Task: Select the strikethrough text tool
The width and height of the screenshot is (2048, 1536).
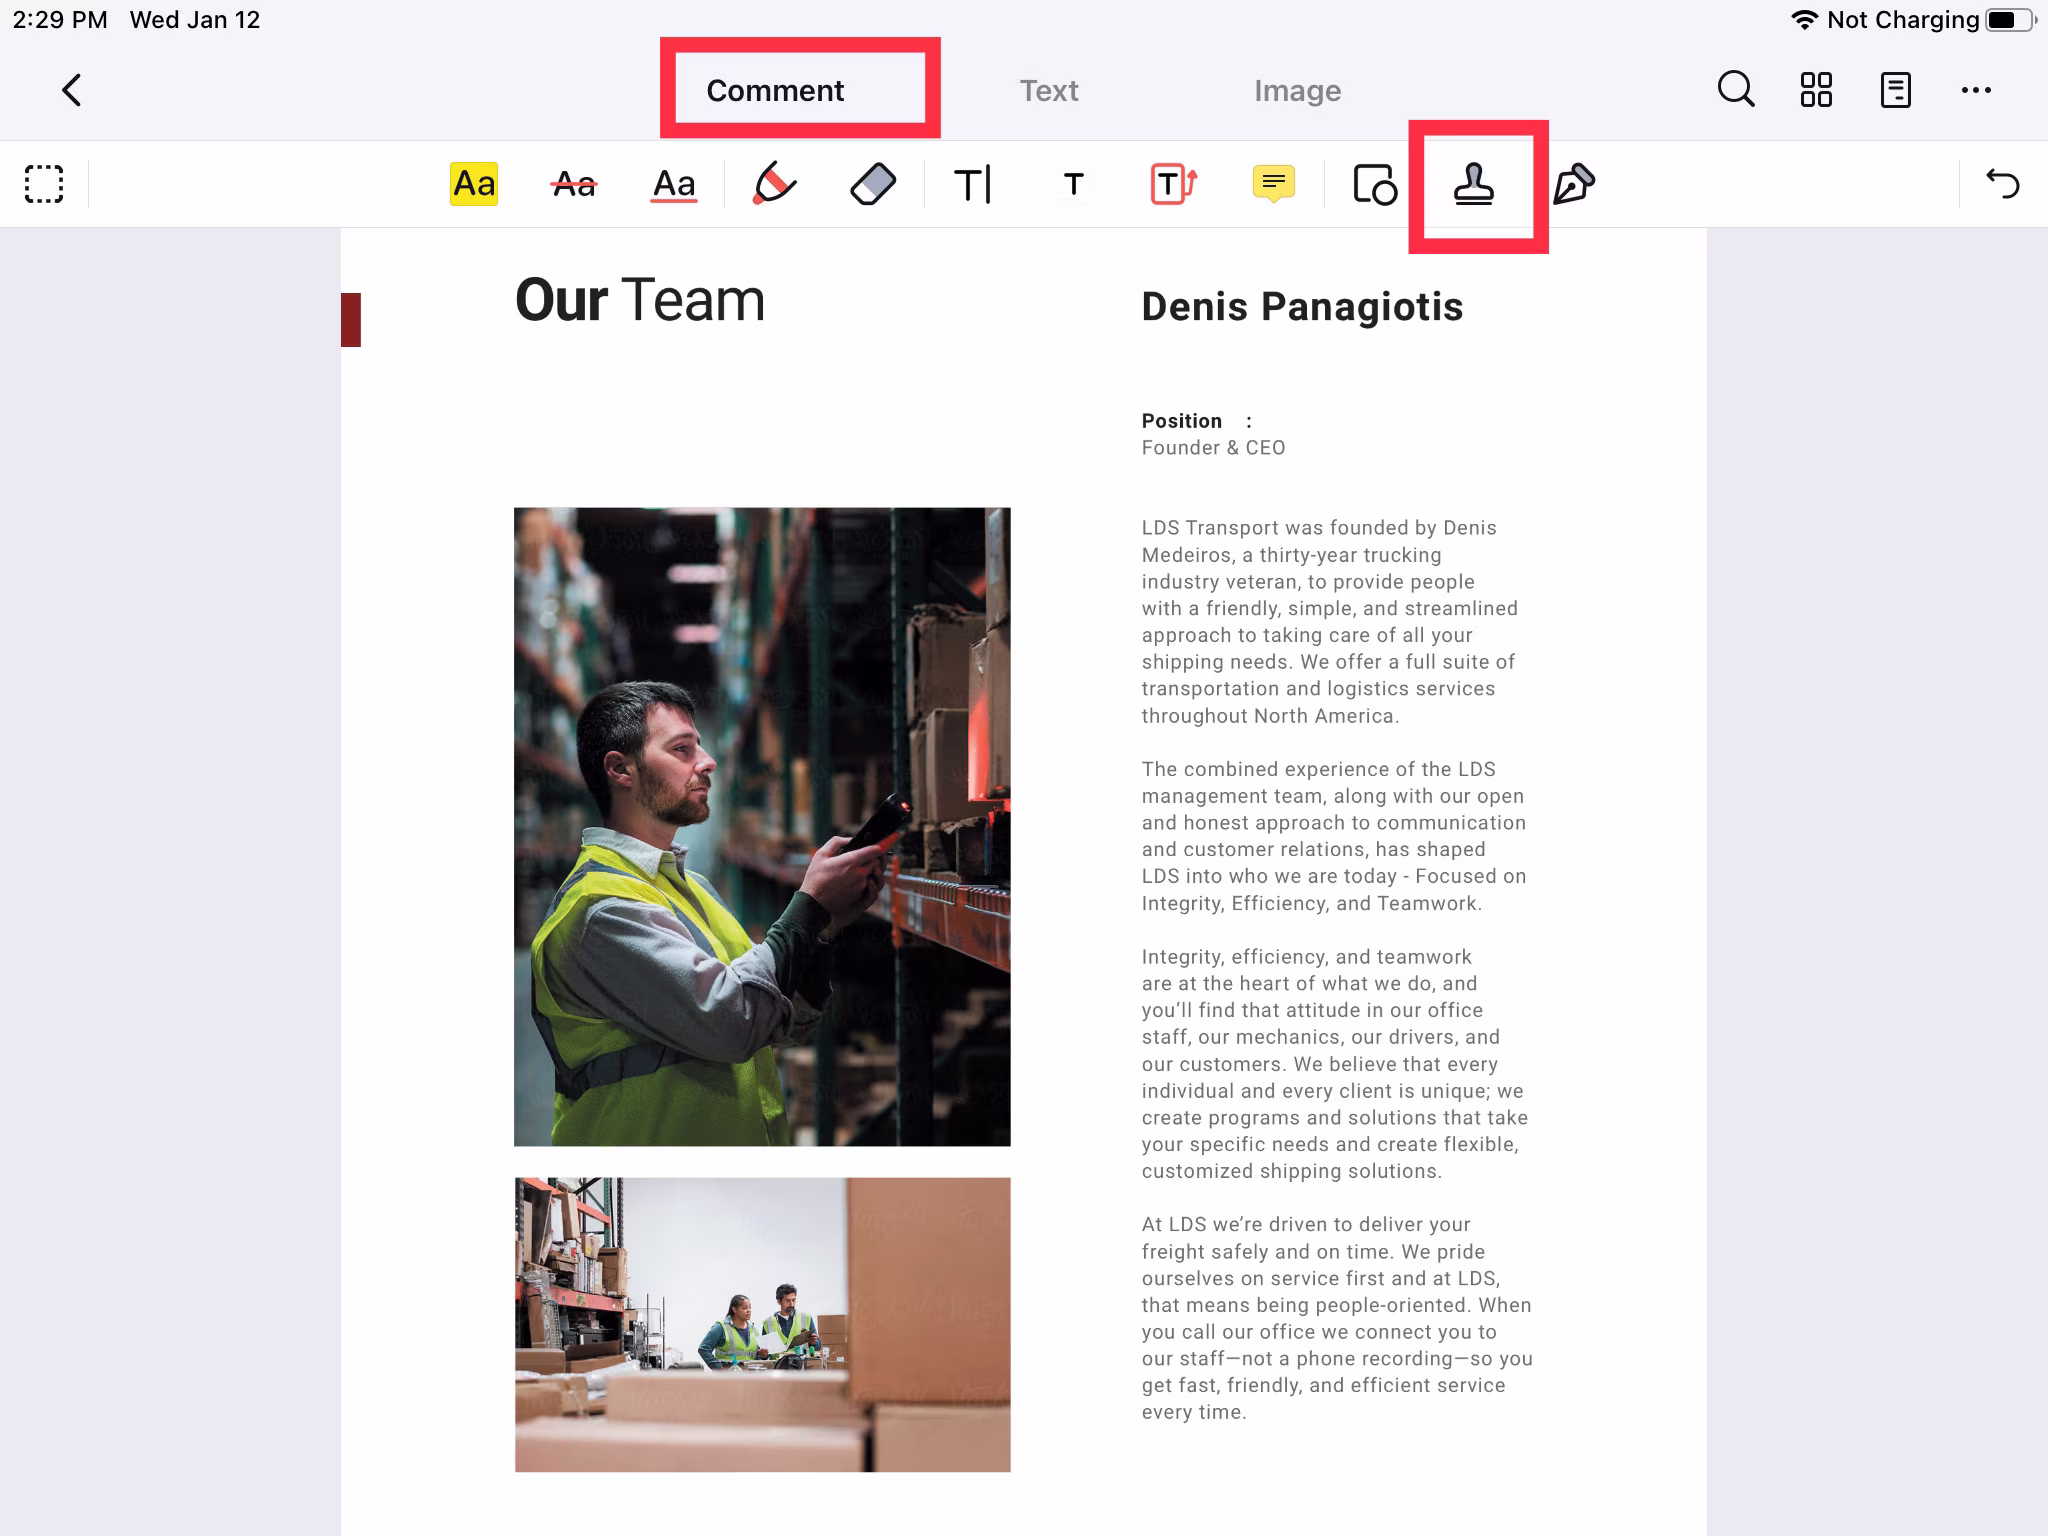Action: tap(574, 184)
